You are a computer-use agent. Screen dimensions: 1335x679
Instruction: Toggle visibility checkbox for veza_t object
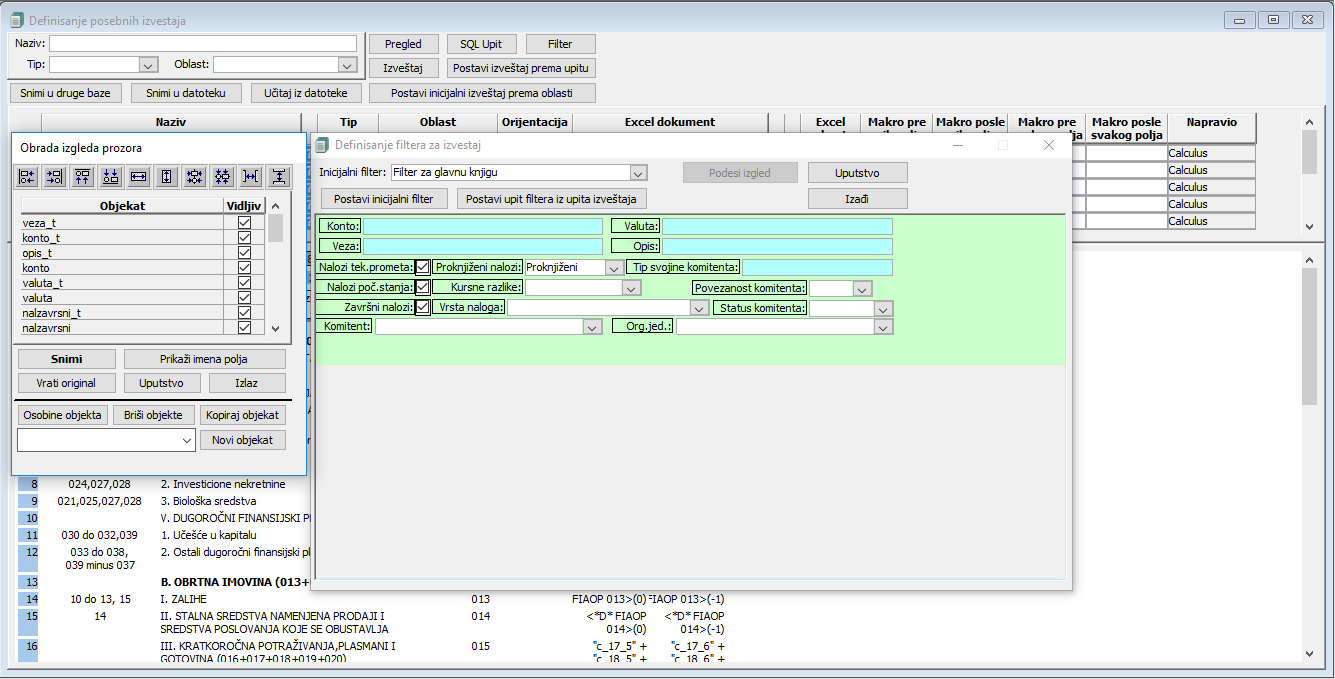pos(244,223)
